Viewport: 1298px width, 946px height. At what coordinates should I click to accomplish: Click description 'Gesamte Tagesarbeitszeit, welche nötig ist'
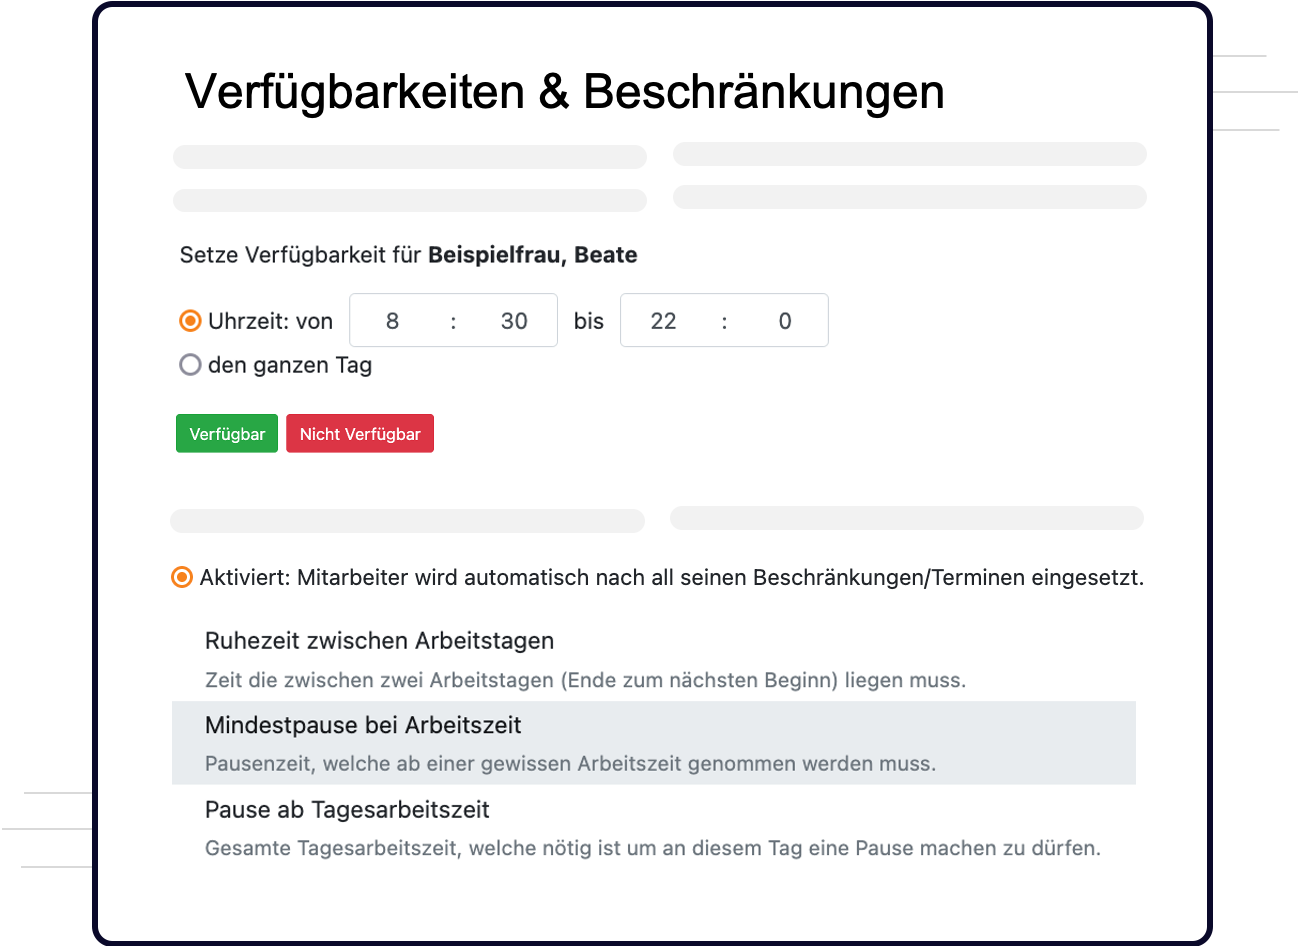(x=653, y=848)
